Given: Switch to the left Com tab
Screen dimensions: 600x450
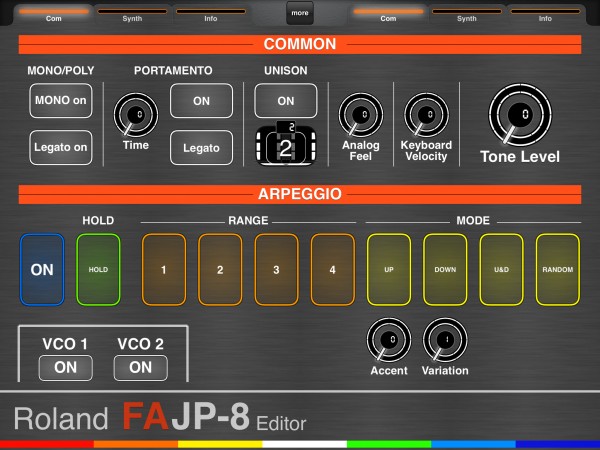Looking at the screenshot, I should (x=54, y=15).
